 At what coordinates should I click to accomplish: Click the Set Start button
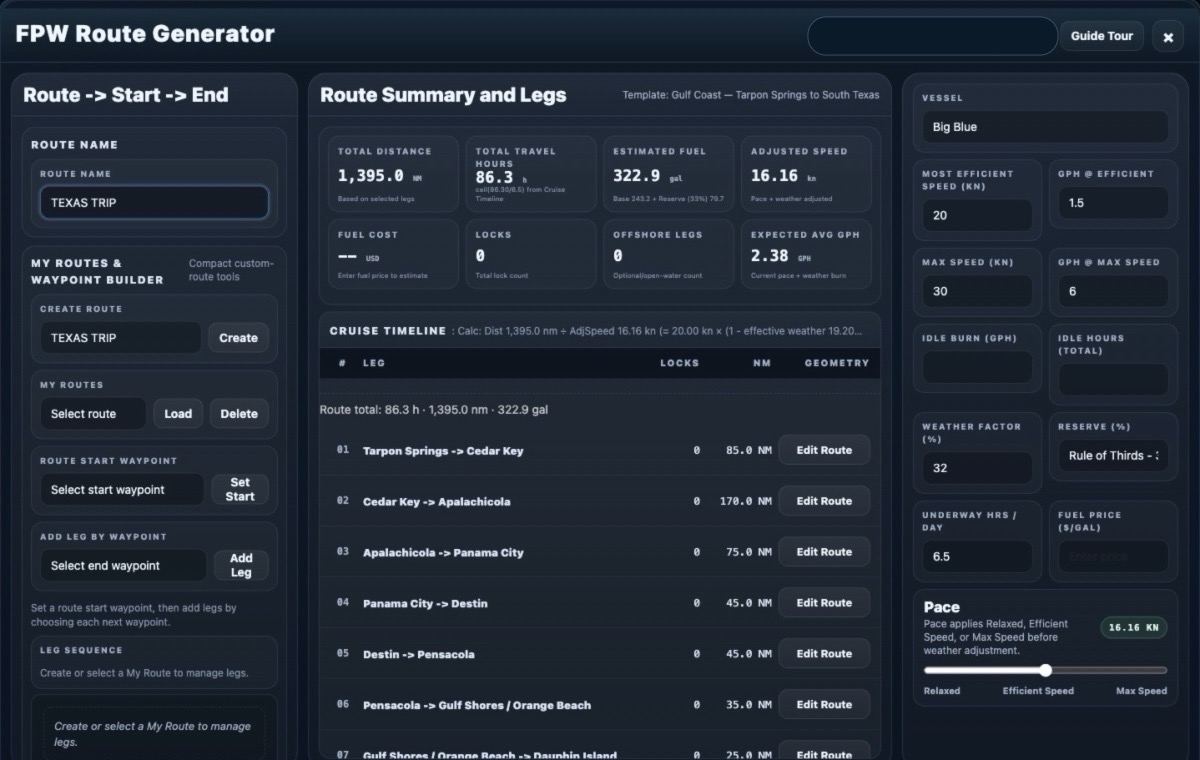tap(240, 489)
